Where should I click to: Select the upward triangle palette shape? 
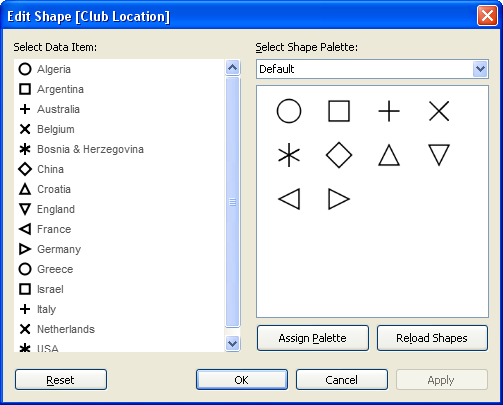[389, 155]
